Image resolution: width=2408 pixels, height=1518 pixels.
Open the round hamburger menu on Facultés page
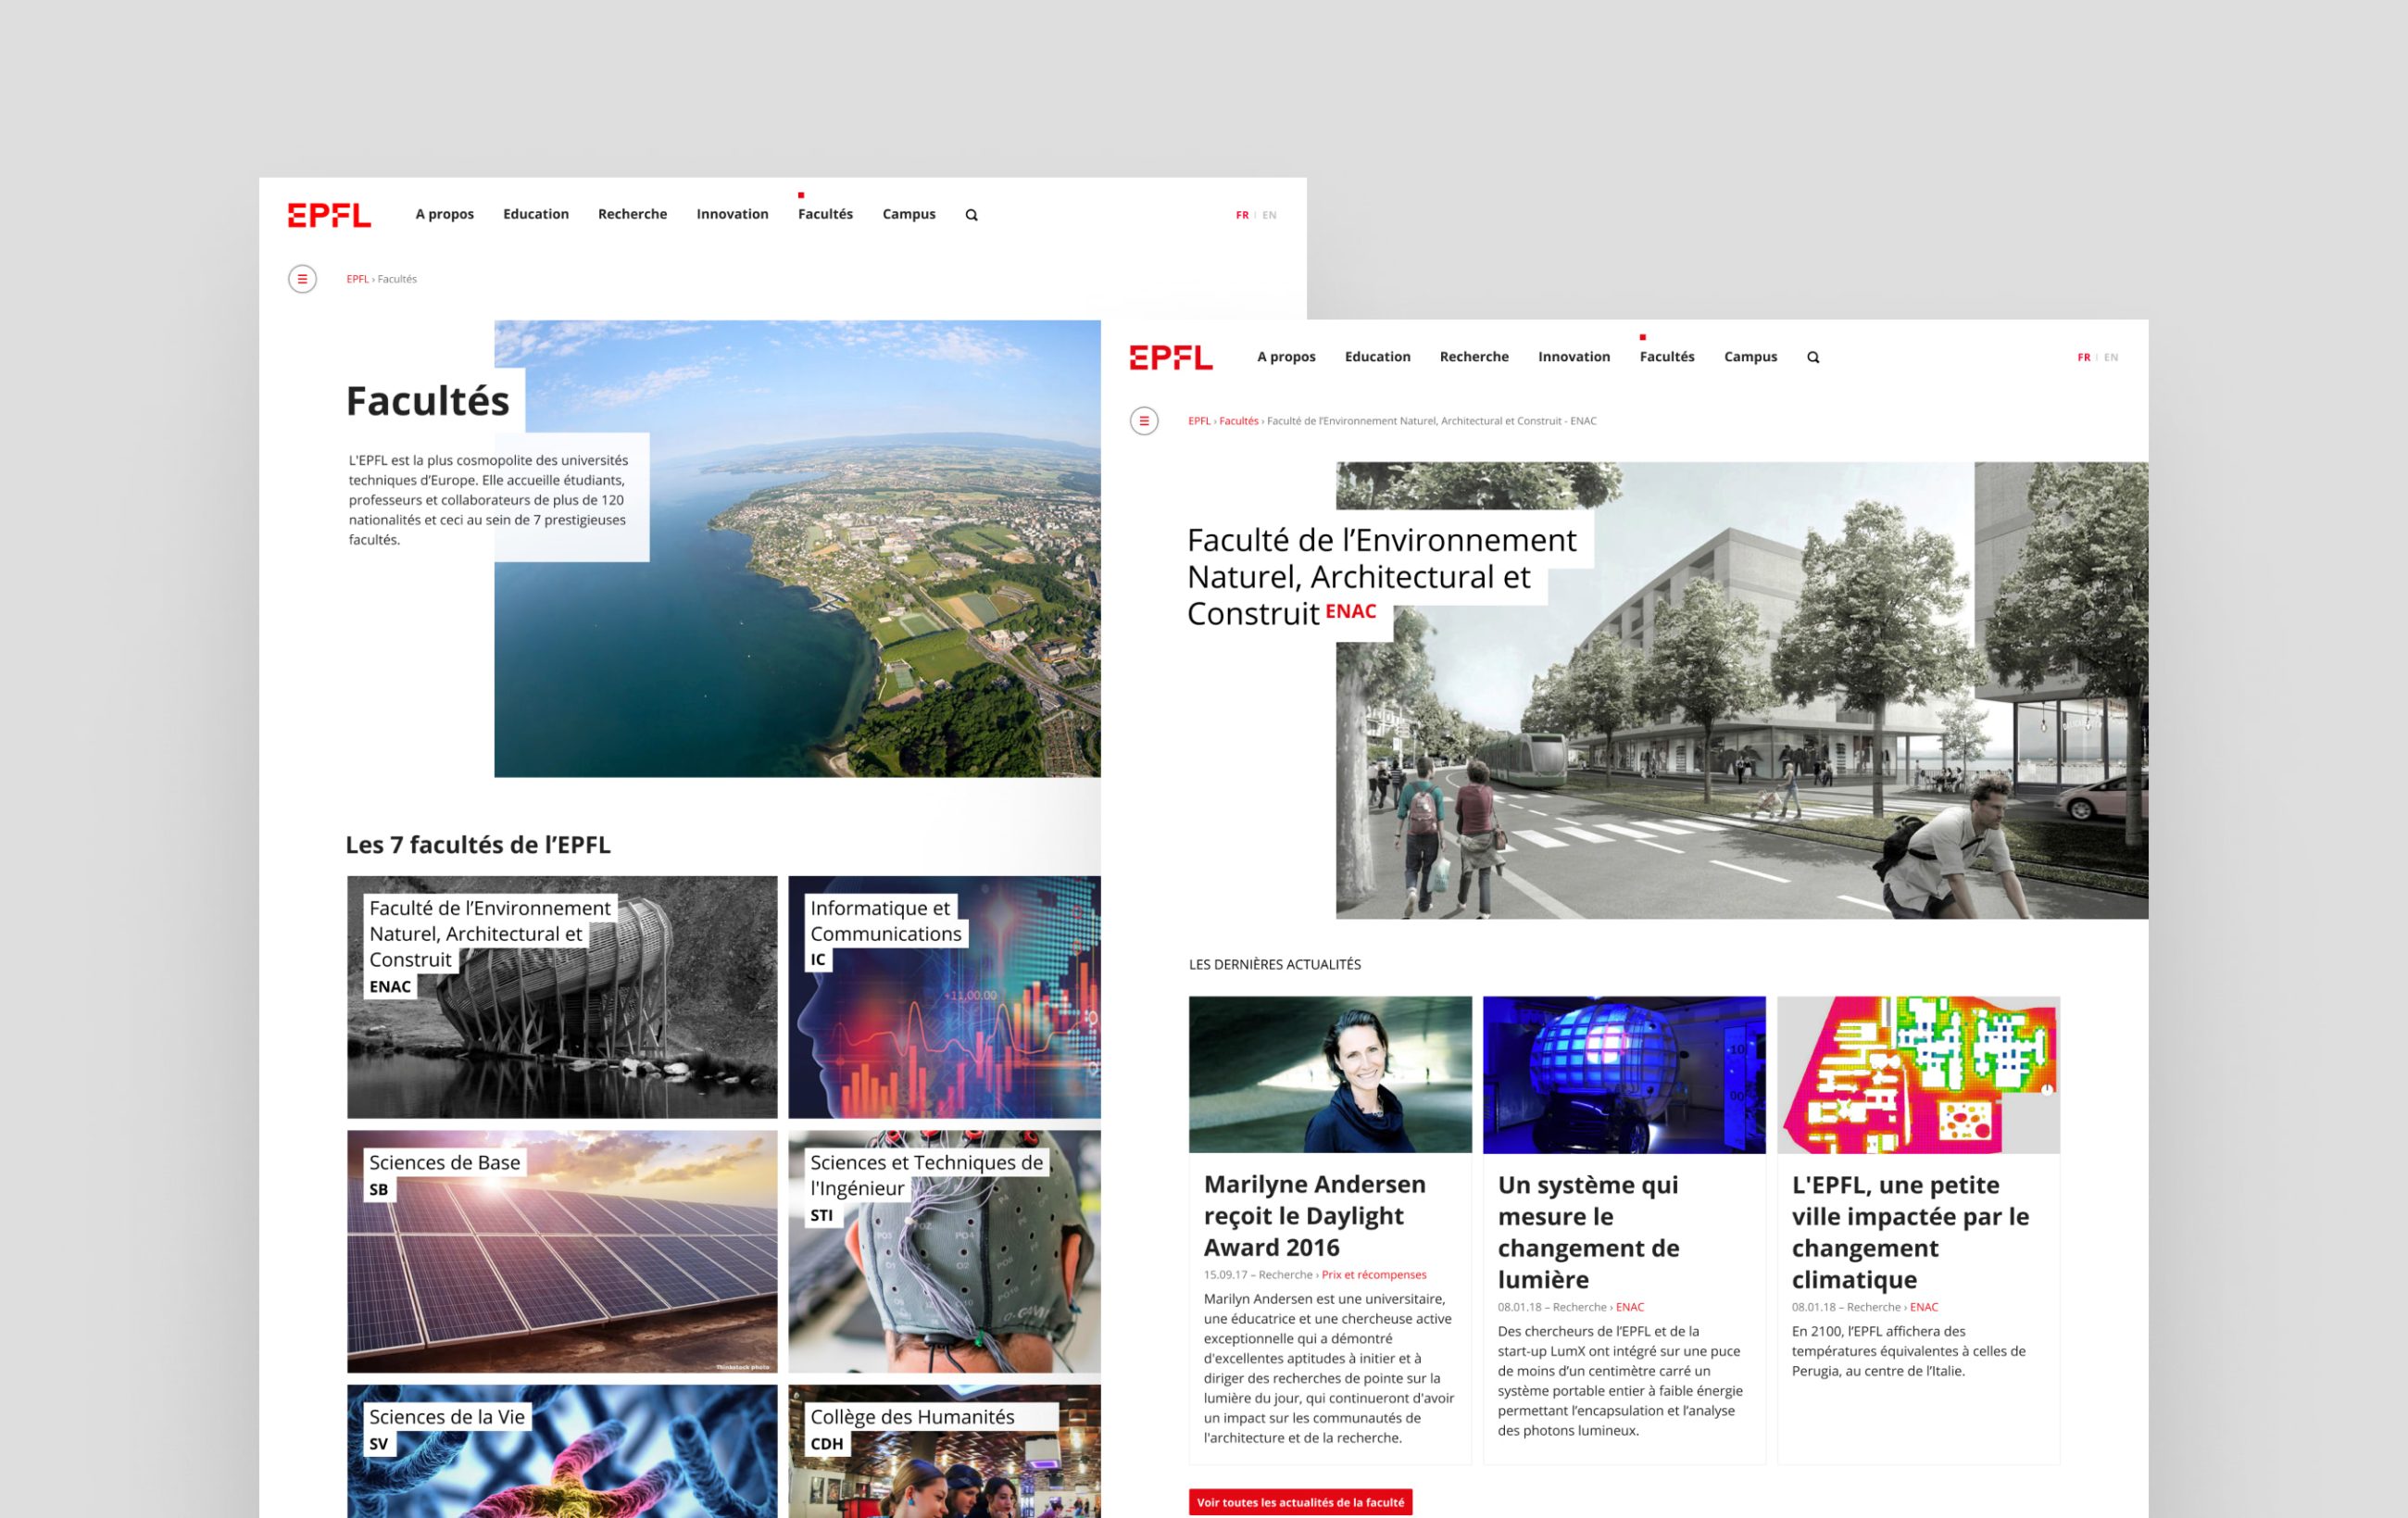[302, 279]
